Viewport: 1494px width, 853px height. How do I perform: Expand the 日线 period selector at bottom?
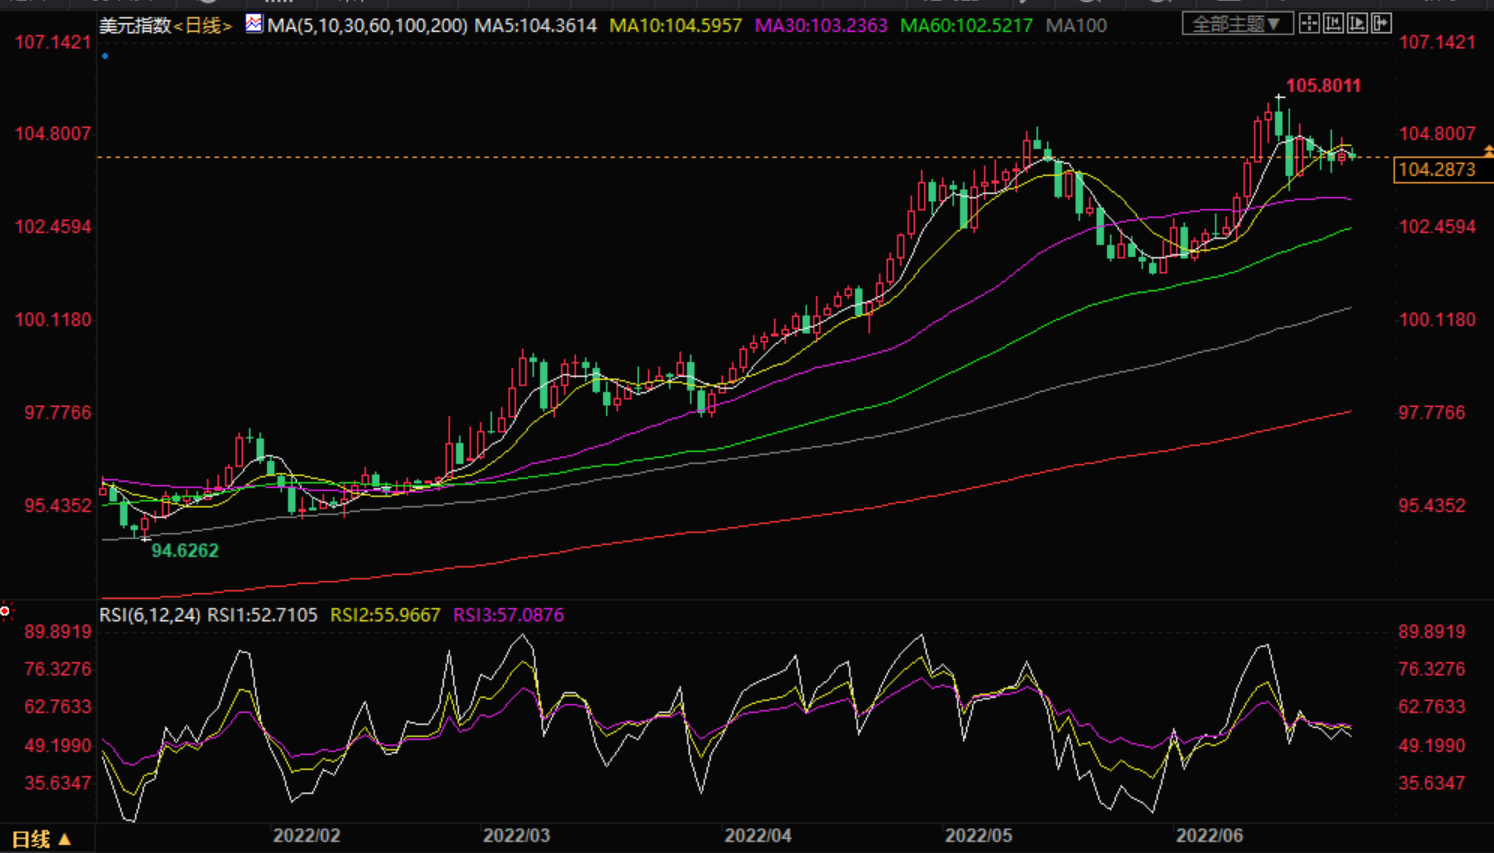[40, 839]
